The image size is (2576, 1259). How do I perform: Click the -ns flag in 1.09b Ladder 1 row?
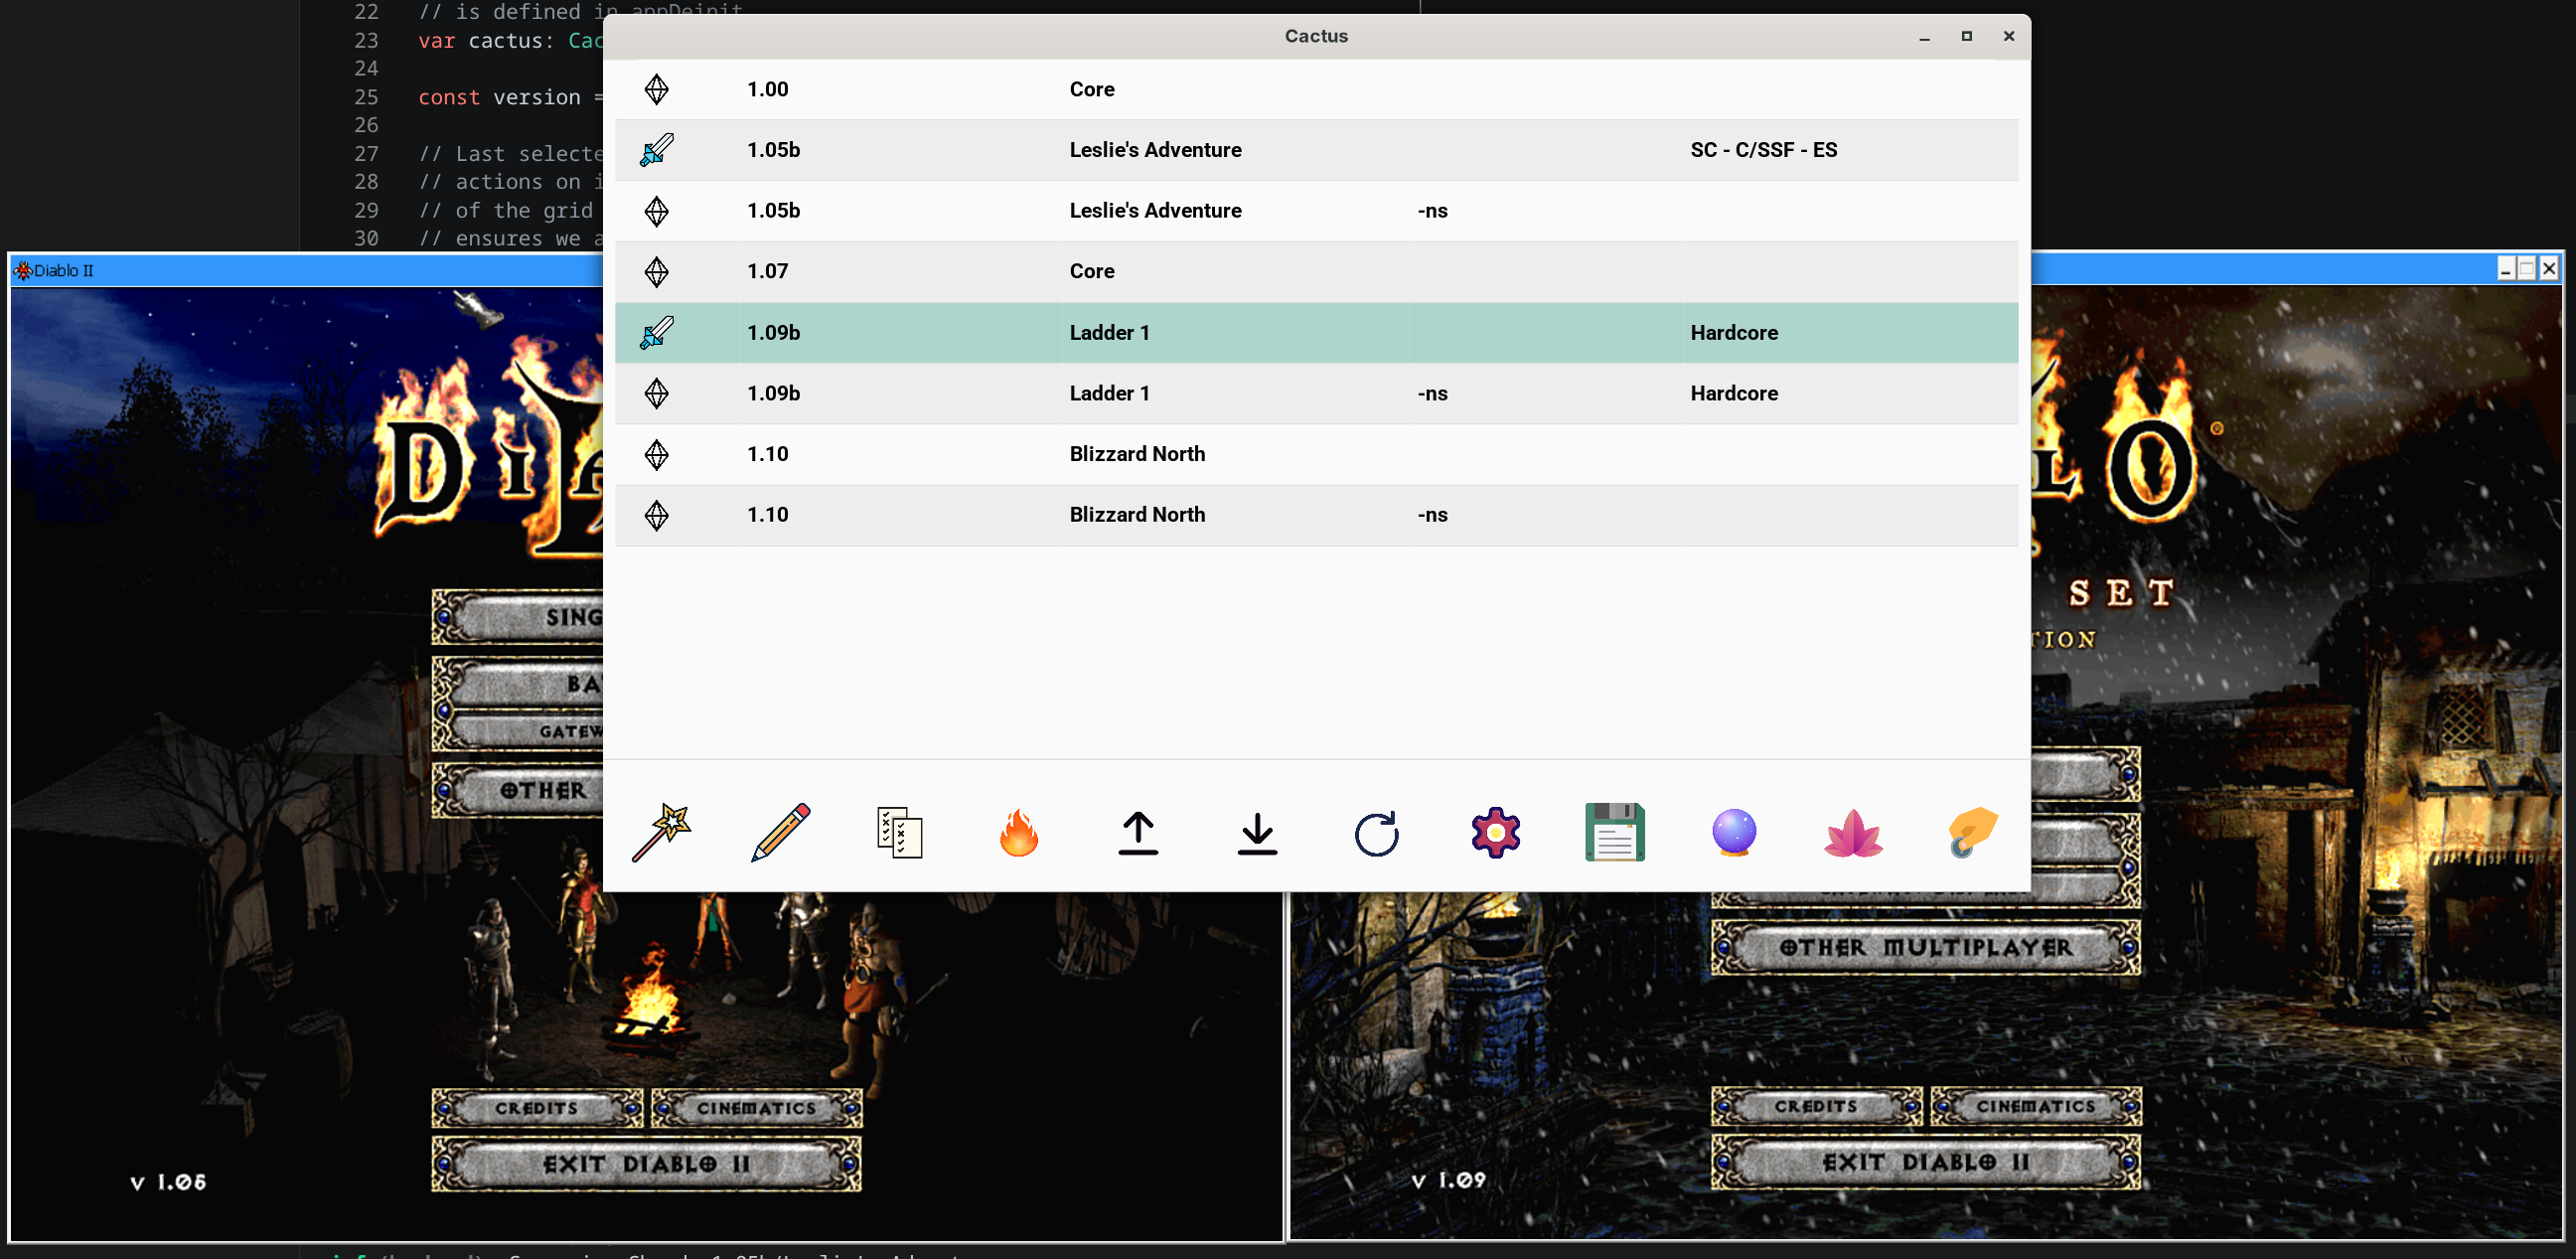(x=1432, y=393)
